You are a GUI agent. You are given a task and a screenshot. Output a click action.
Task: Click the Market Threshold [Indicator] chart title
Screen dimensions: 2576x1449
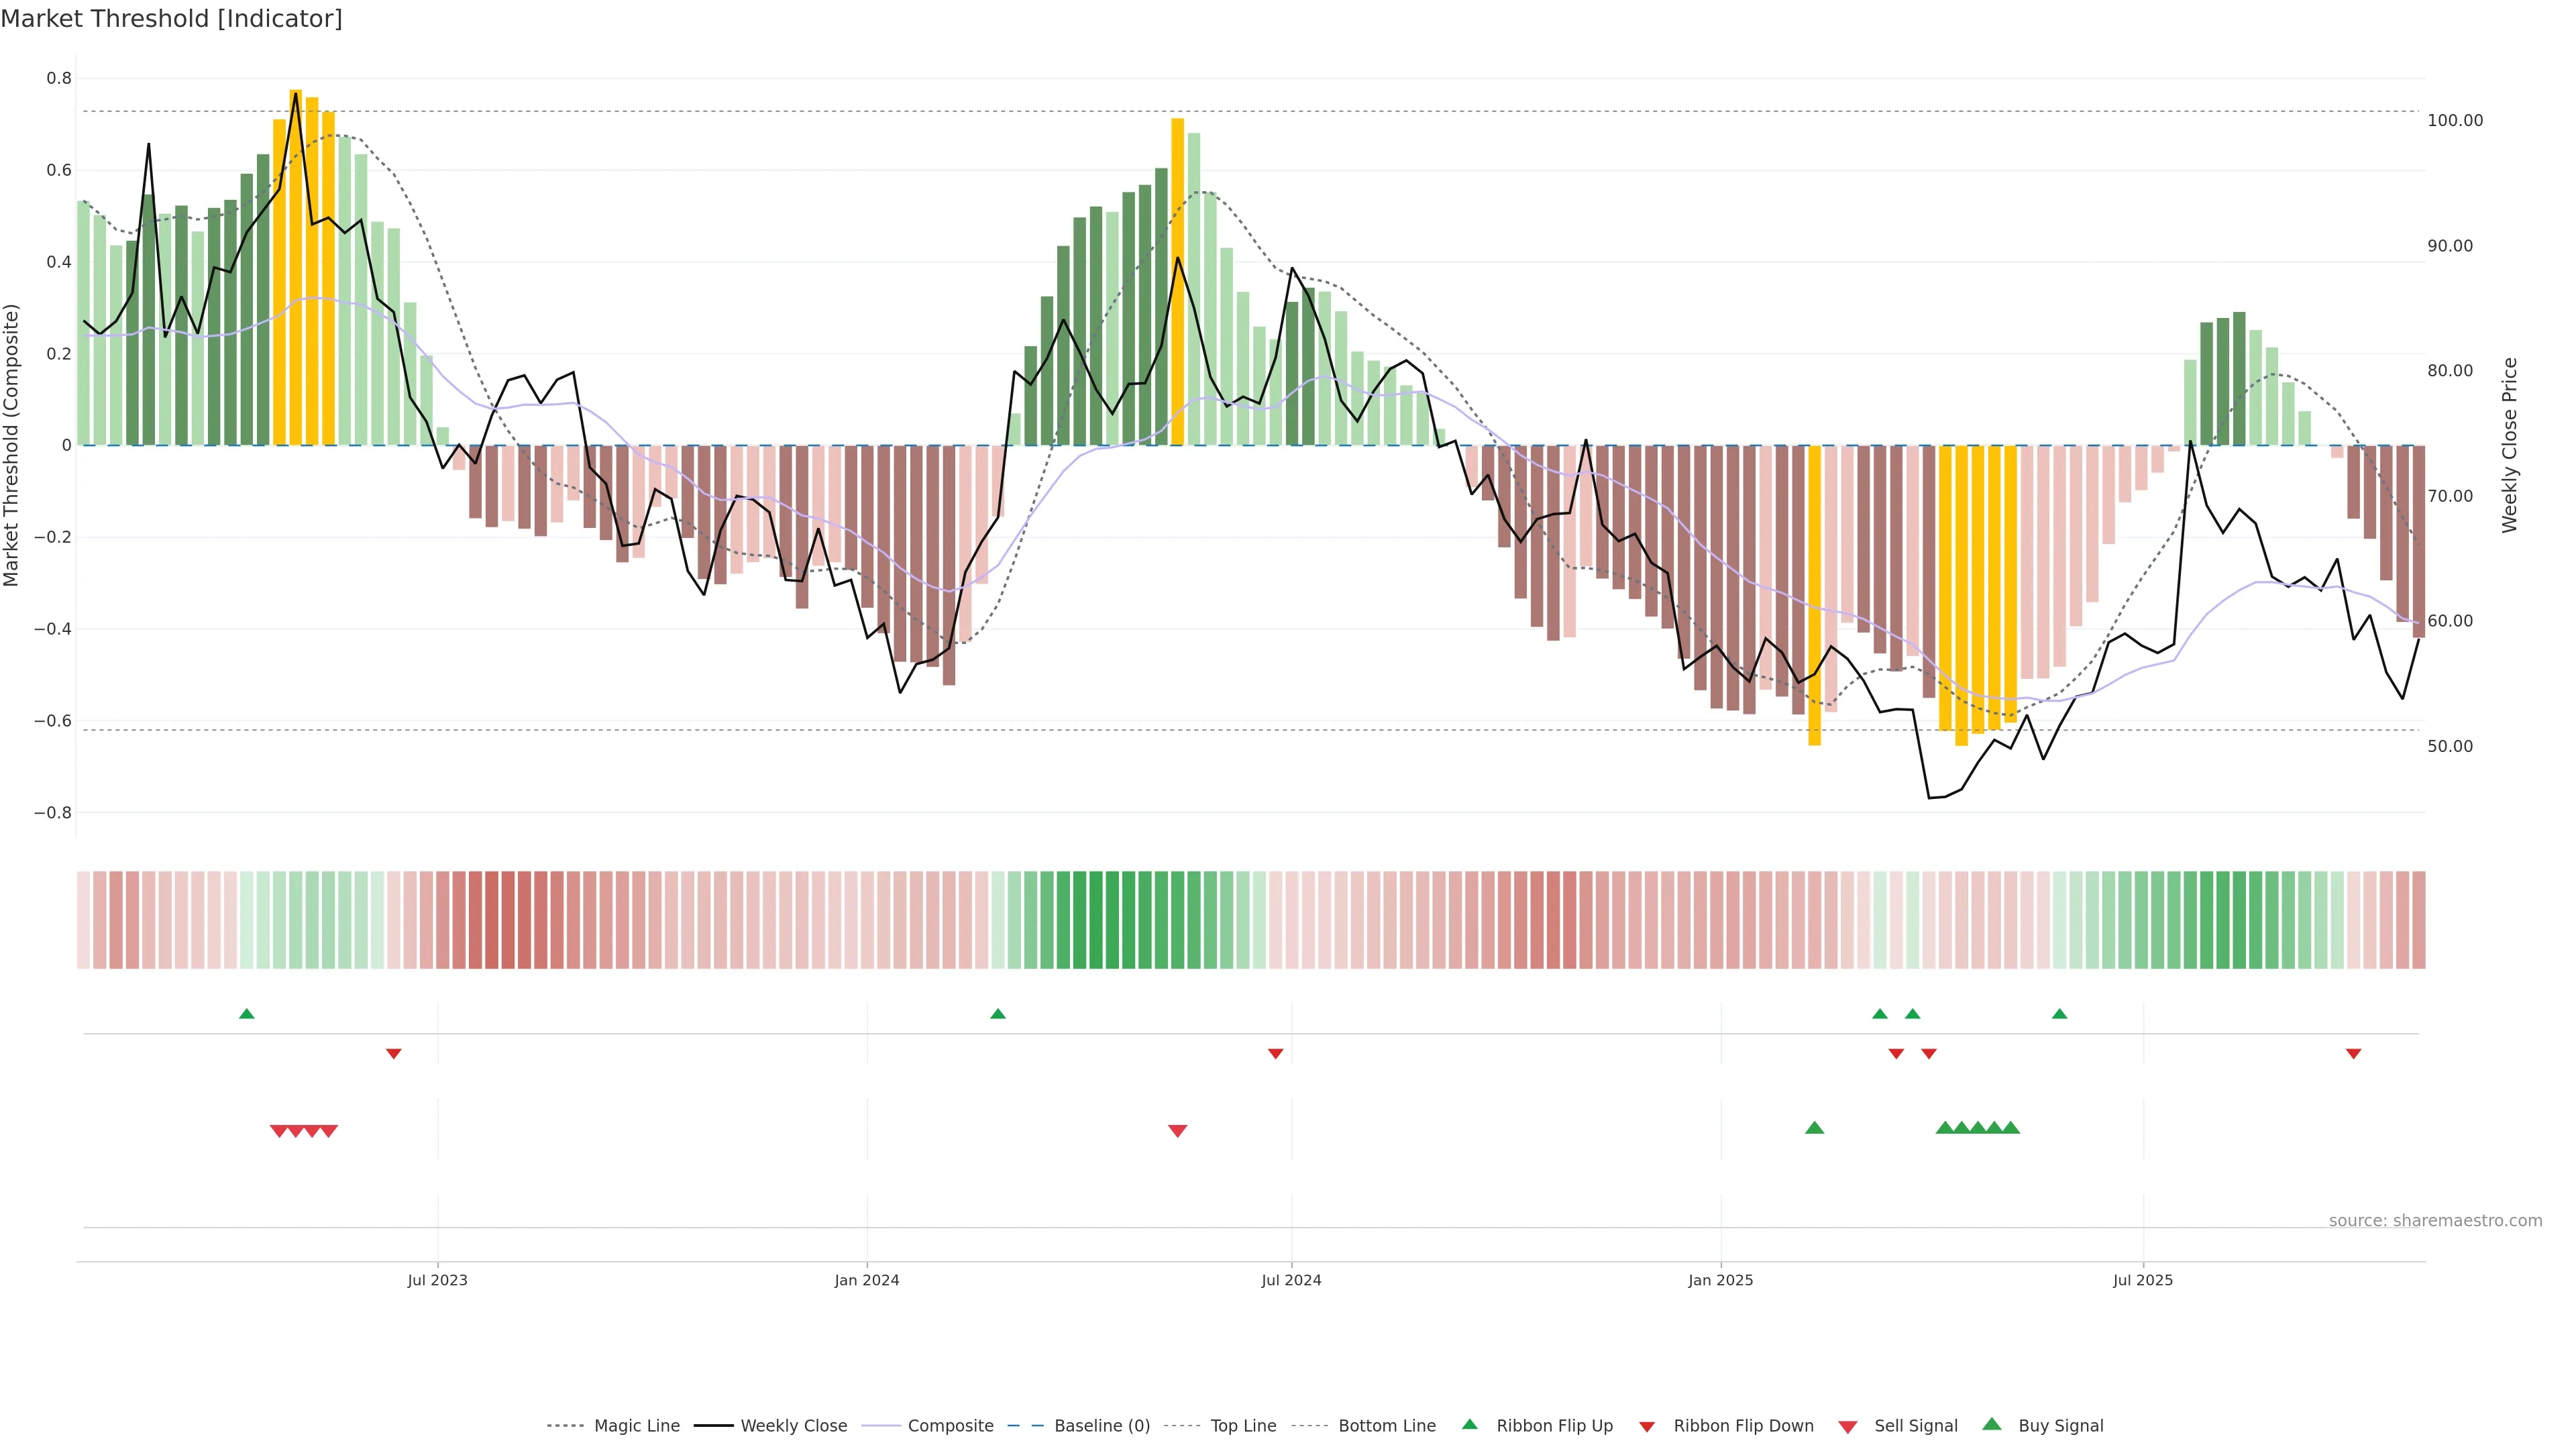point(171,19)
